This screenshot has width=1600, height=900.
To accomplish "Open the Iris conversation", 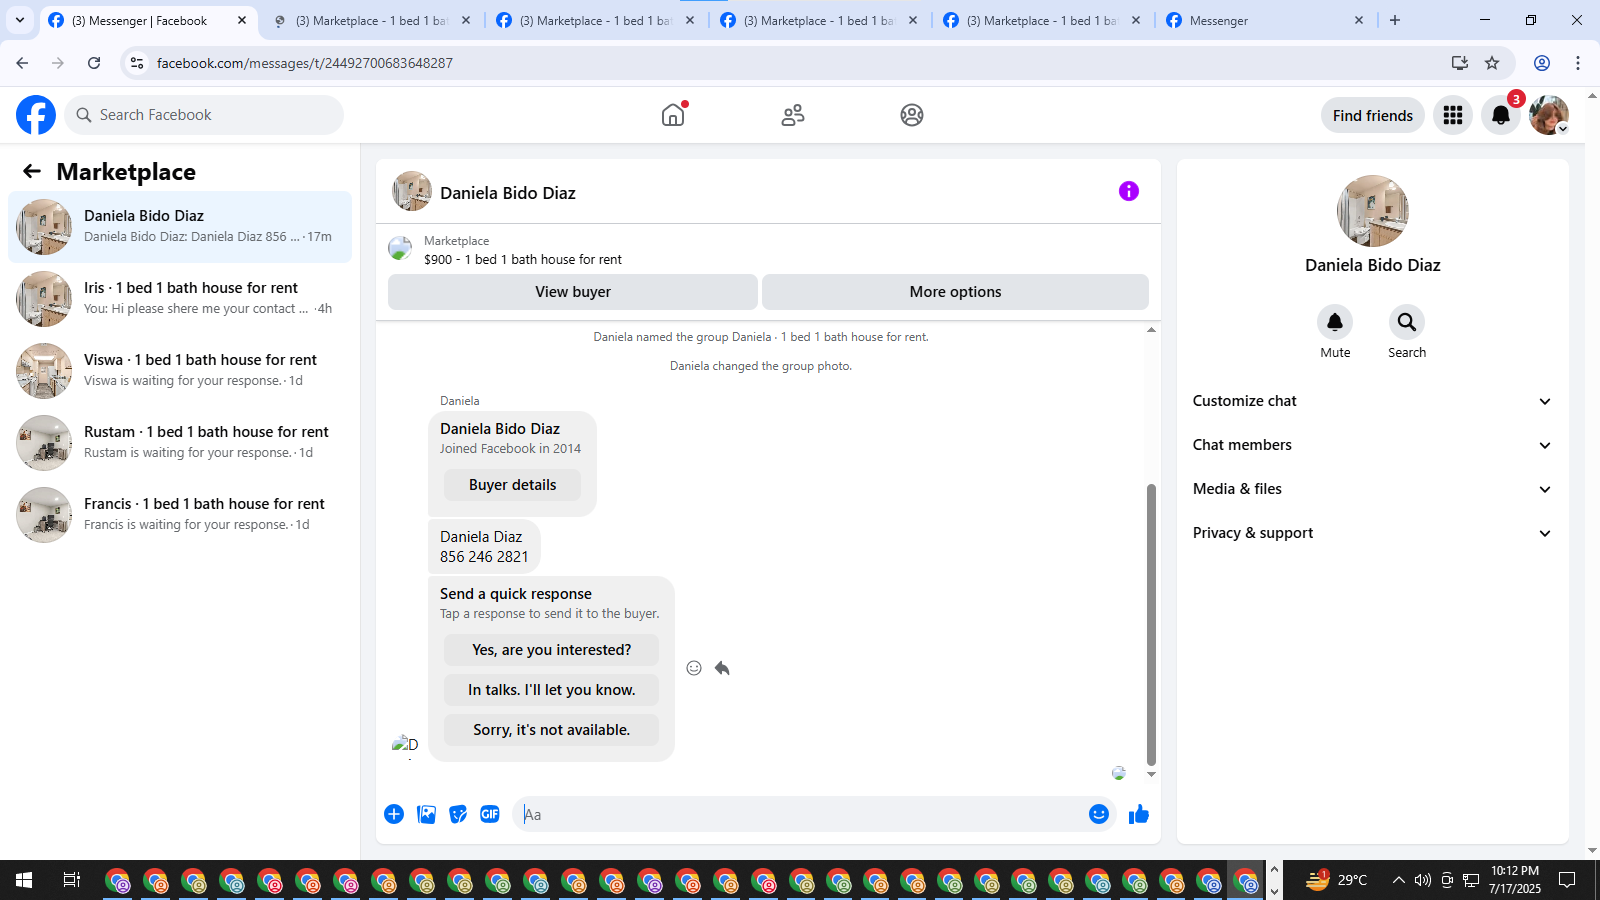I will pos(180,299).
